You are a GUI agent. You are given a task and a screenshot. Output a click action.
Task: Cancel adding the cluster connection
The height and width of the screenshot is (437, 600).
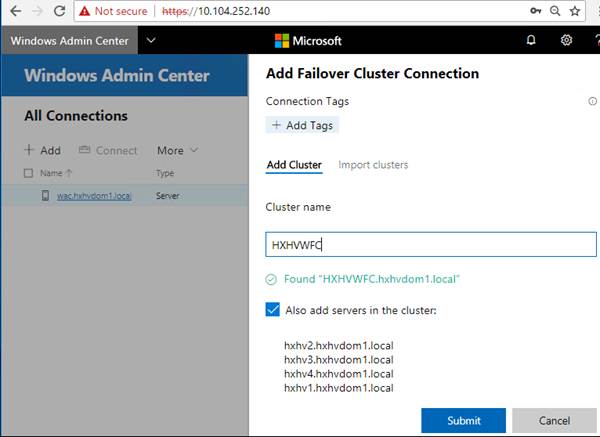point(554,421)
